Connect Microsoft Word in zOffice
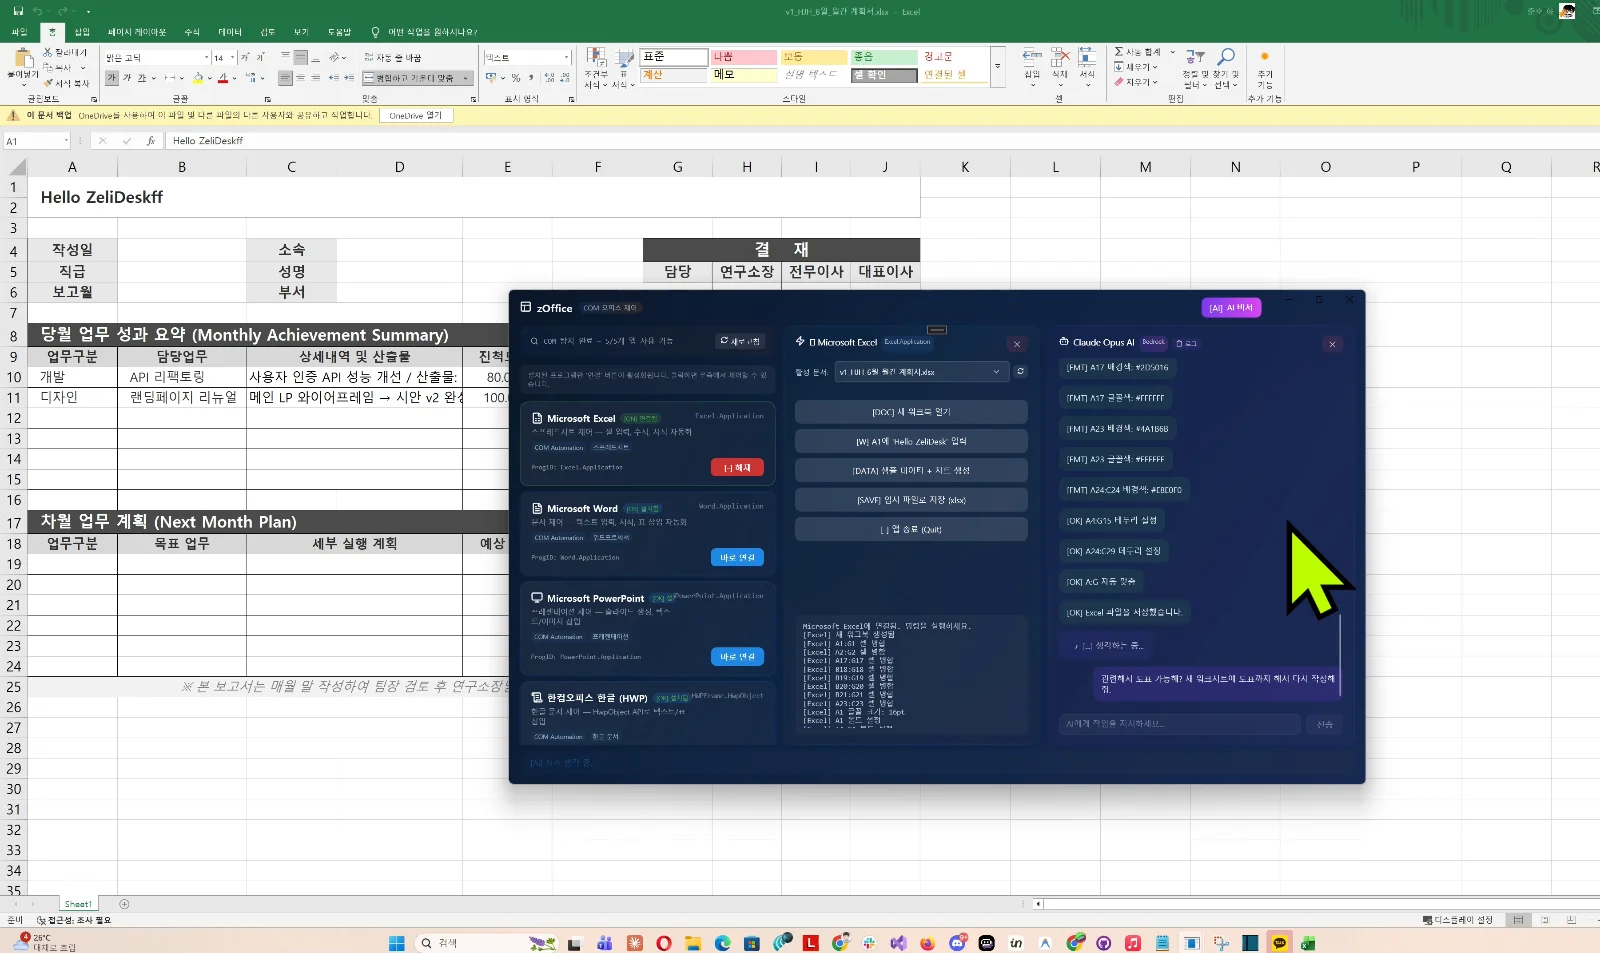 [x=737, y=558]
